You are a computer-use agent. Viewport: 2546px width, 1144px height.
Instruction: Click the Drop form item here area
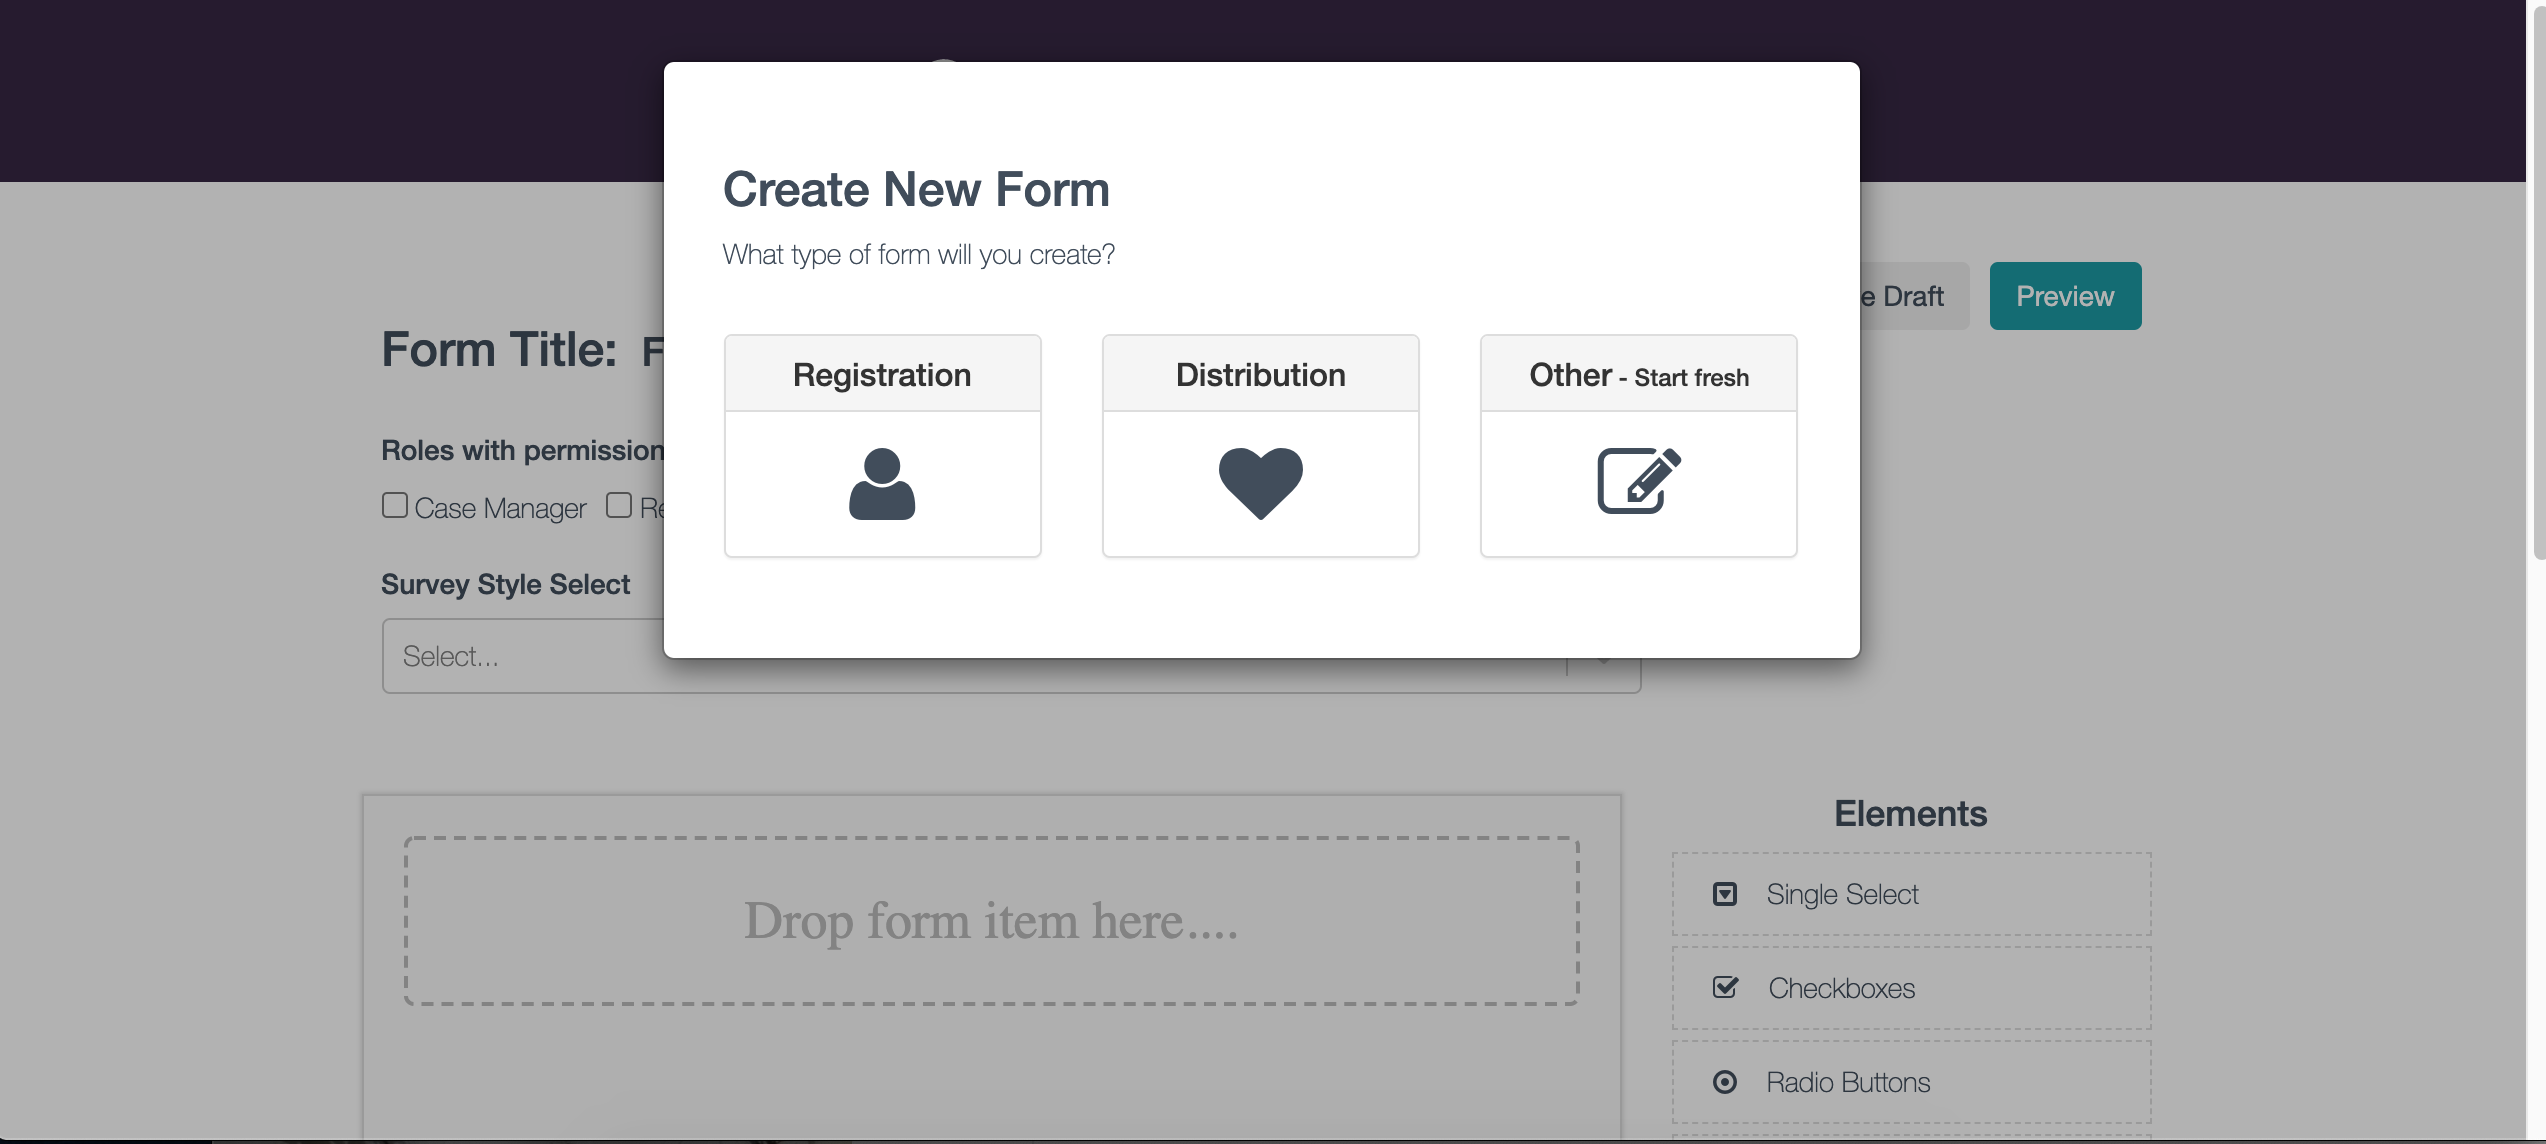(991, 921)
